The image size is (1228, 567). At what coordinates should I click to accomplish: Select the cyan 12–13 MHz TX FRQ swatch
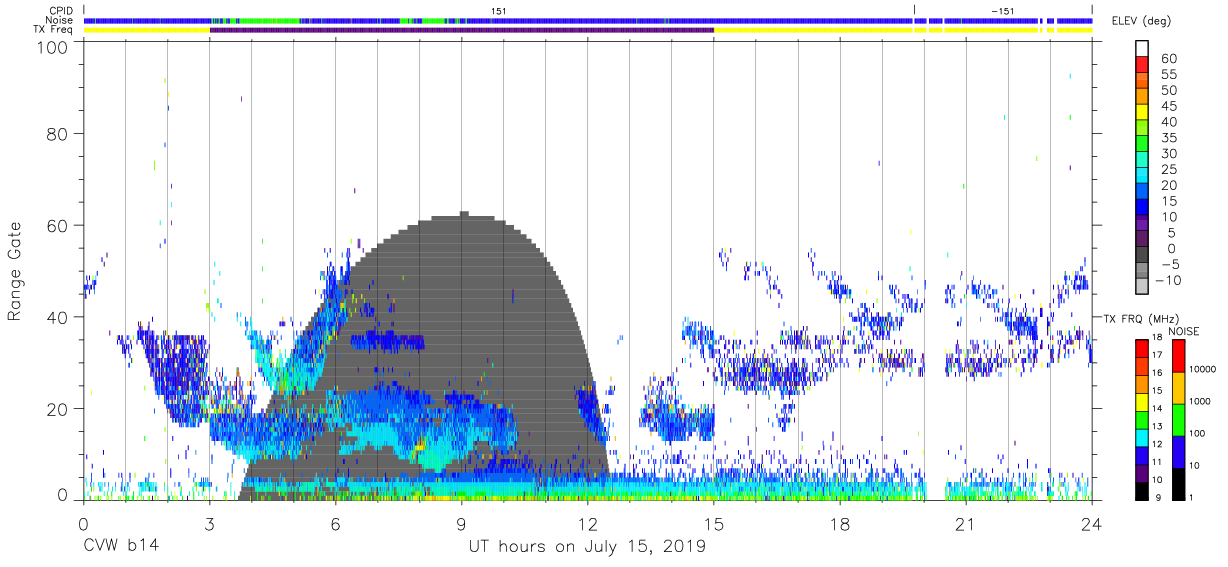point(1142,437)
